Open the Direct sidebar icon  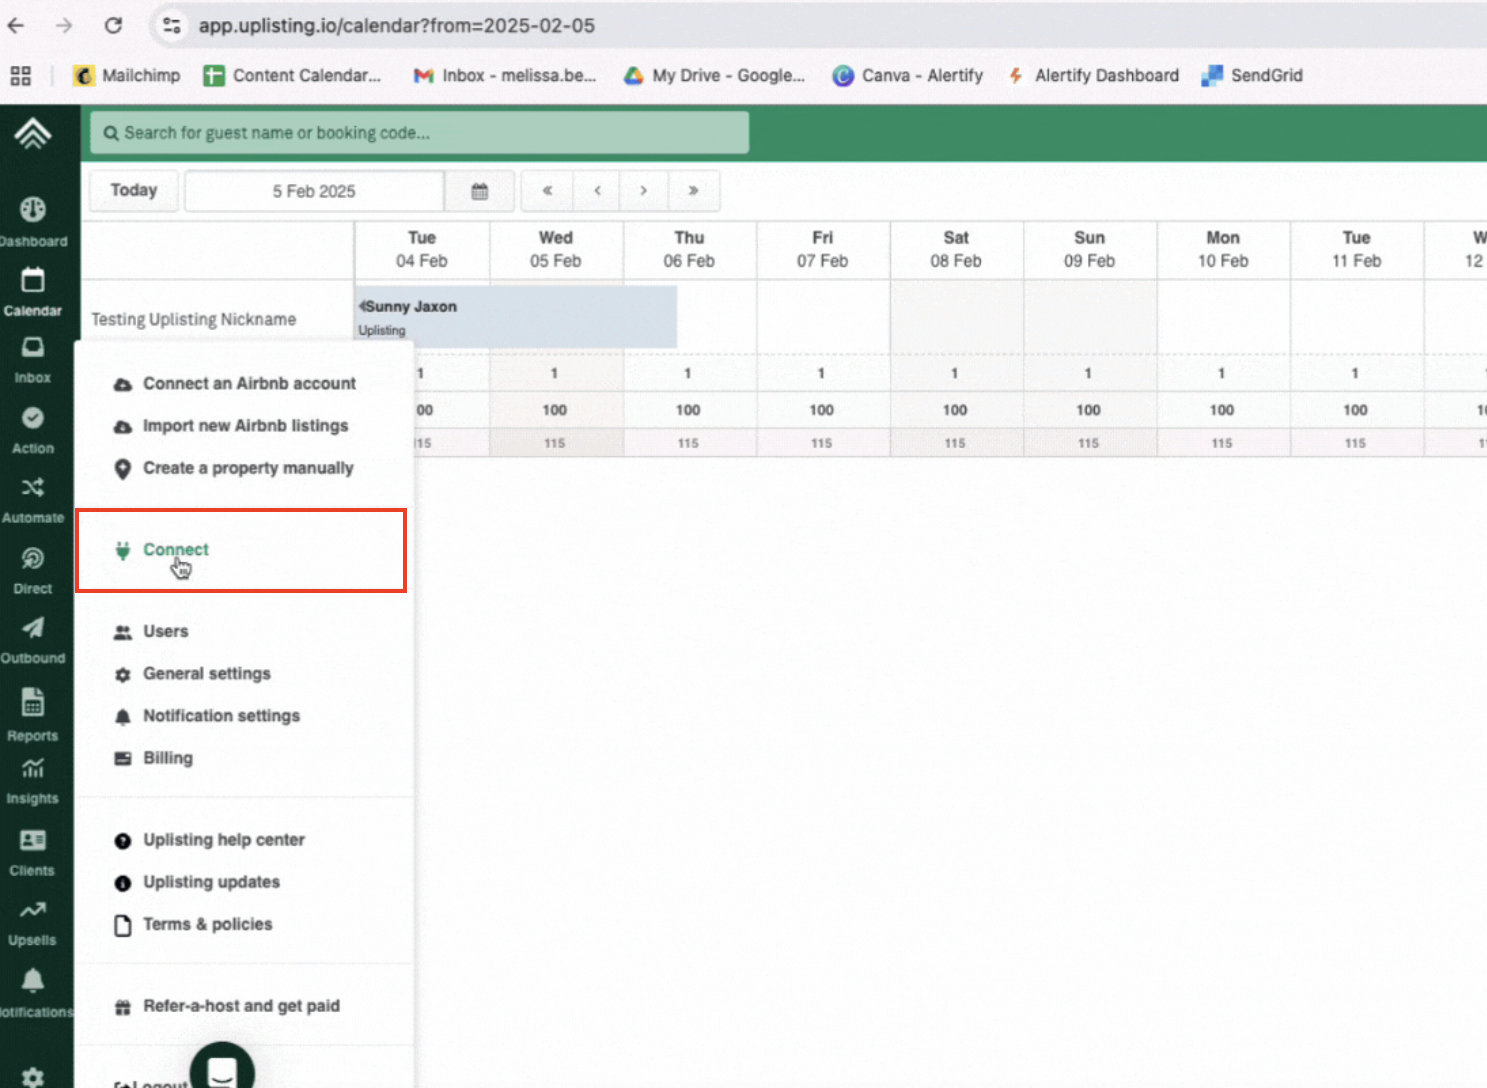click(x=33, y=559)
